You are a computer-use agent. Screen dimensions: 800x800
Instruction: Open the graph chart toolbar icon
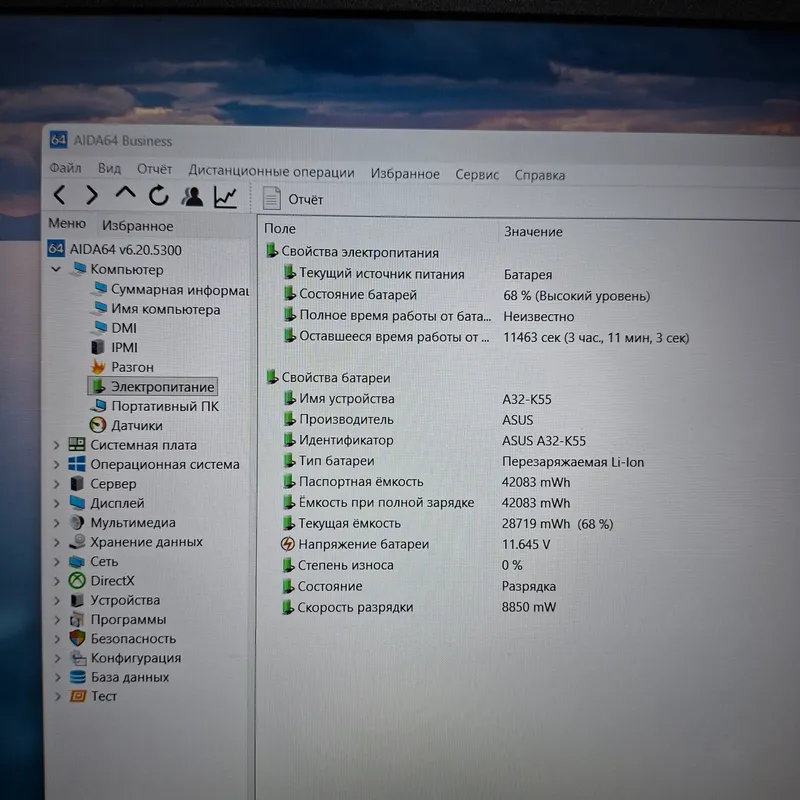coord(225,197)
